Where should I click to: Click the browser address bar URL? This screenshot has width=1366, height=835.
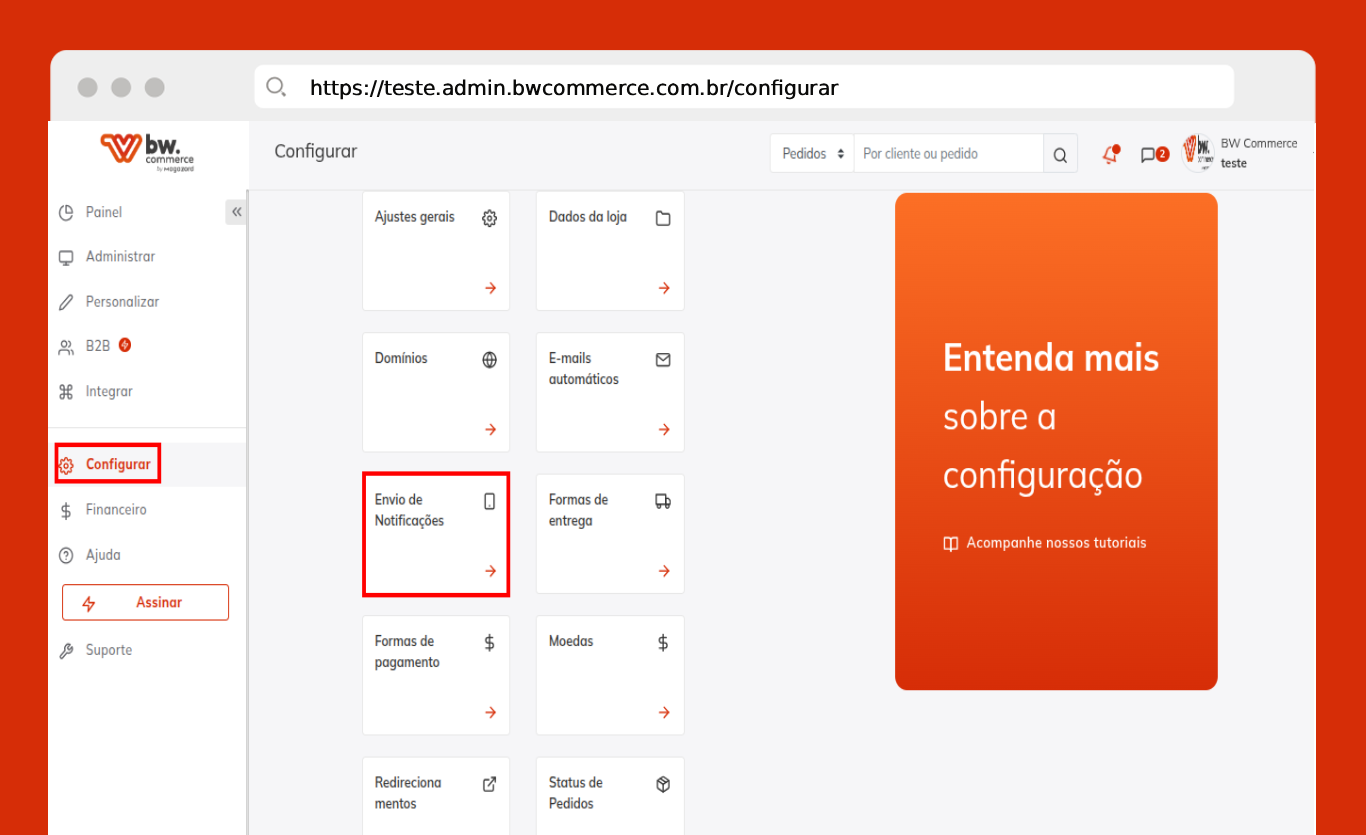click(573, 88)
